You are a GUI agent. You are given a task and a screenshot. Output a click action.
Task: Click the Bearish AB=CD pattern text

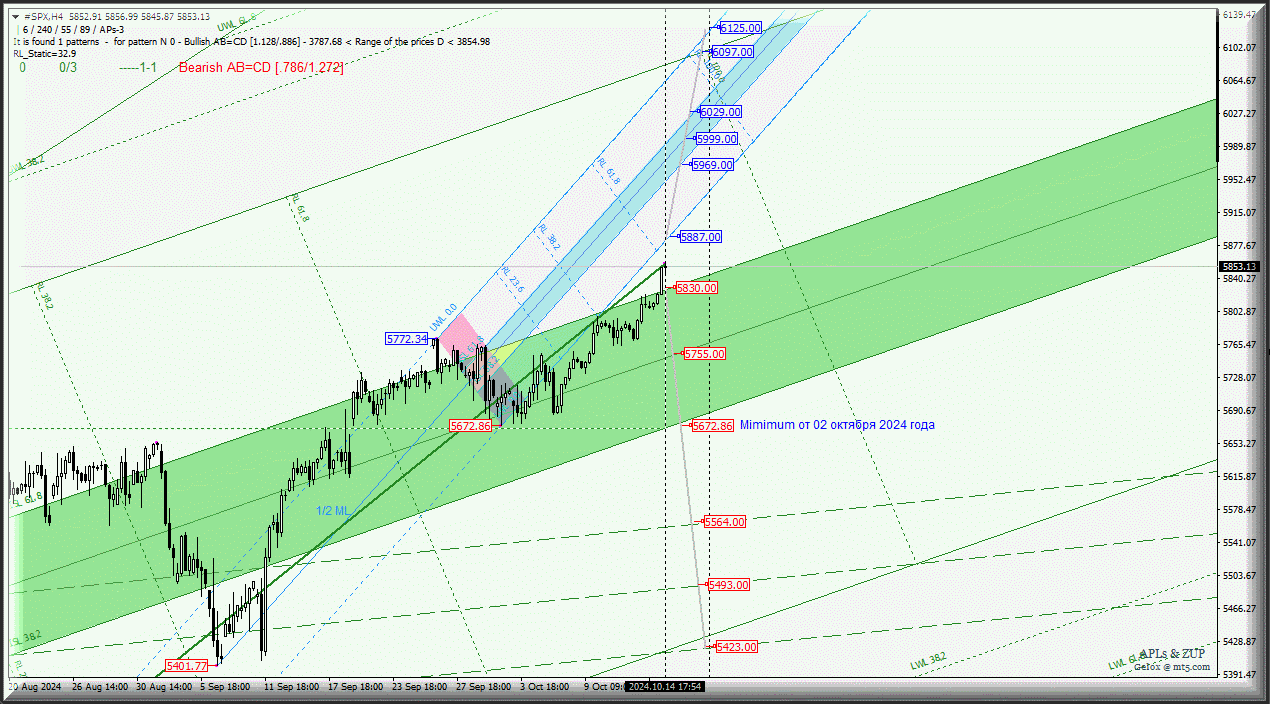coord(261,68)
